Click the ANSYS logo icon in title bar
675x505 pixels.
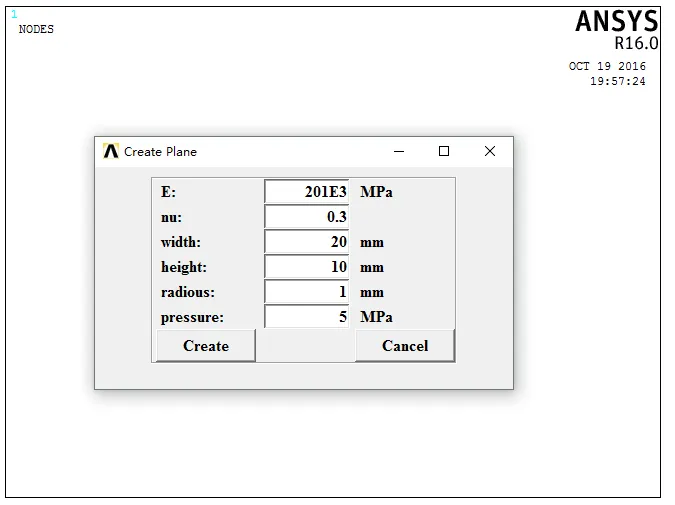pos(111,151)
